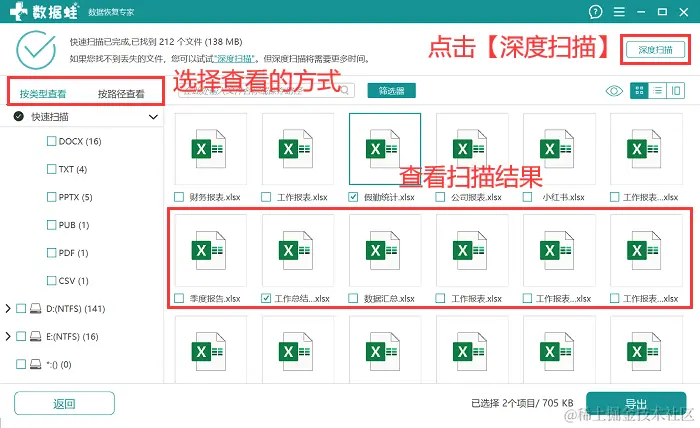Minimize the 数据蛙 window
This screenshot has height=428, width=700.
click(641, 12)
